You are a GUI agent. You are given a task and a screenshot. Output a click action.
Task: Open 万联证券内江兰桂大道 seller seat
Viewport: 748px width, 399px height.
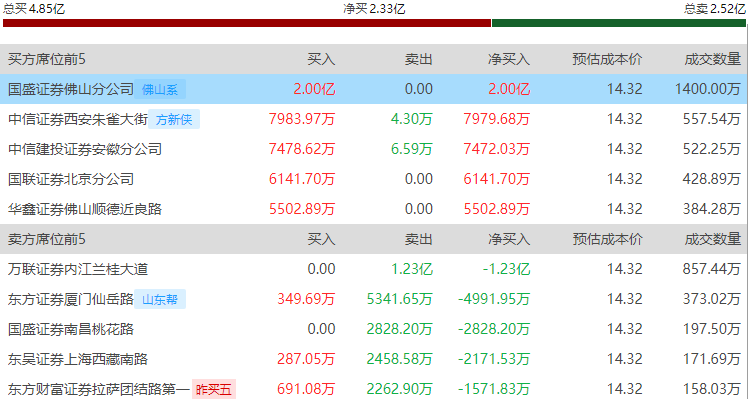tap(78, 269)
